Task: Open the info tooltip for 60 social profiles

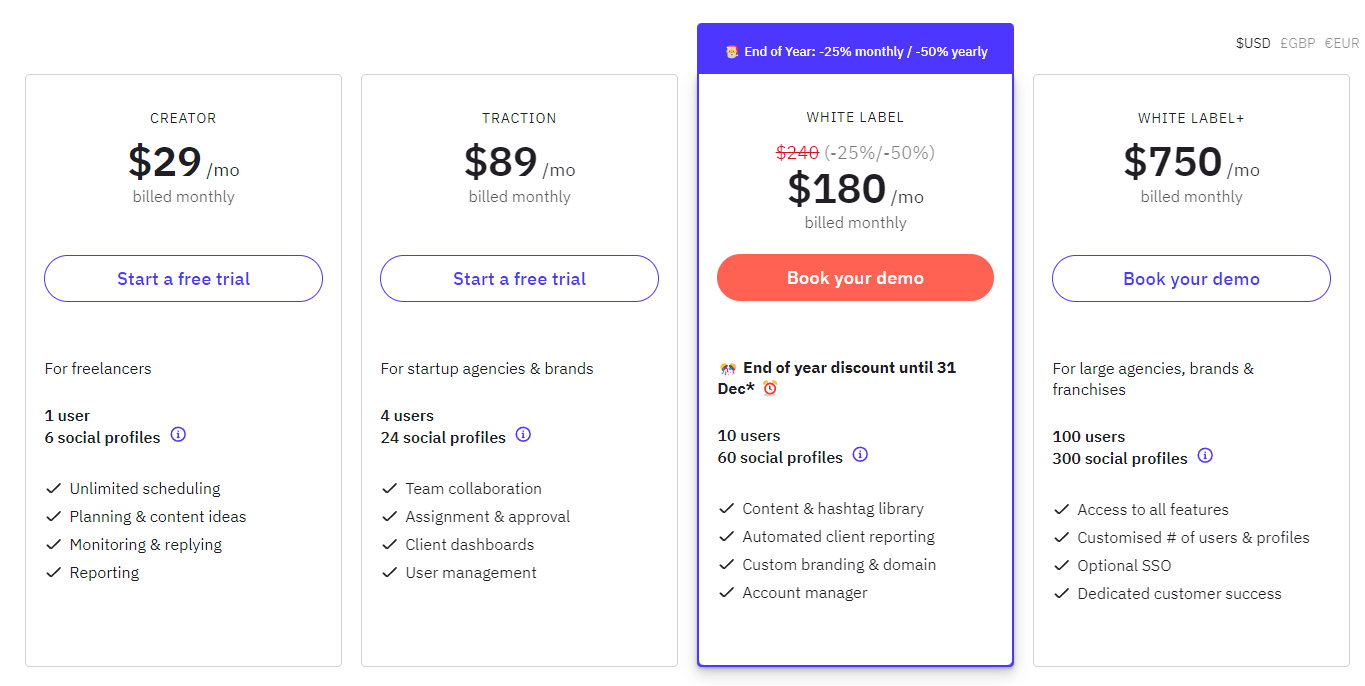Action: point(860,455)
